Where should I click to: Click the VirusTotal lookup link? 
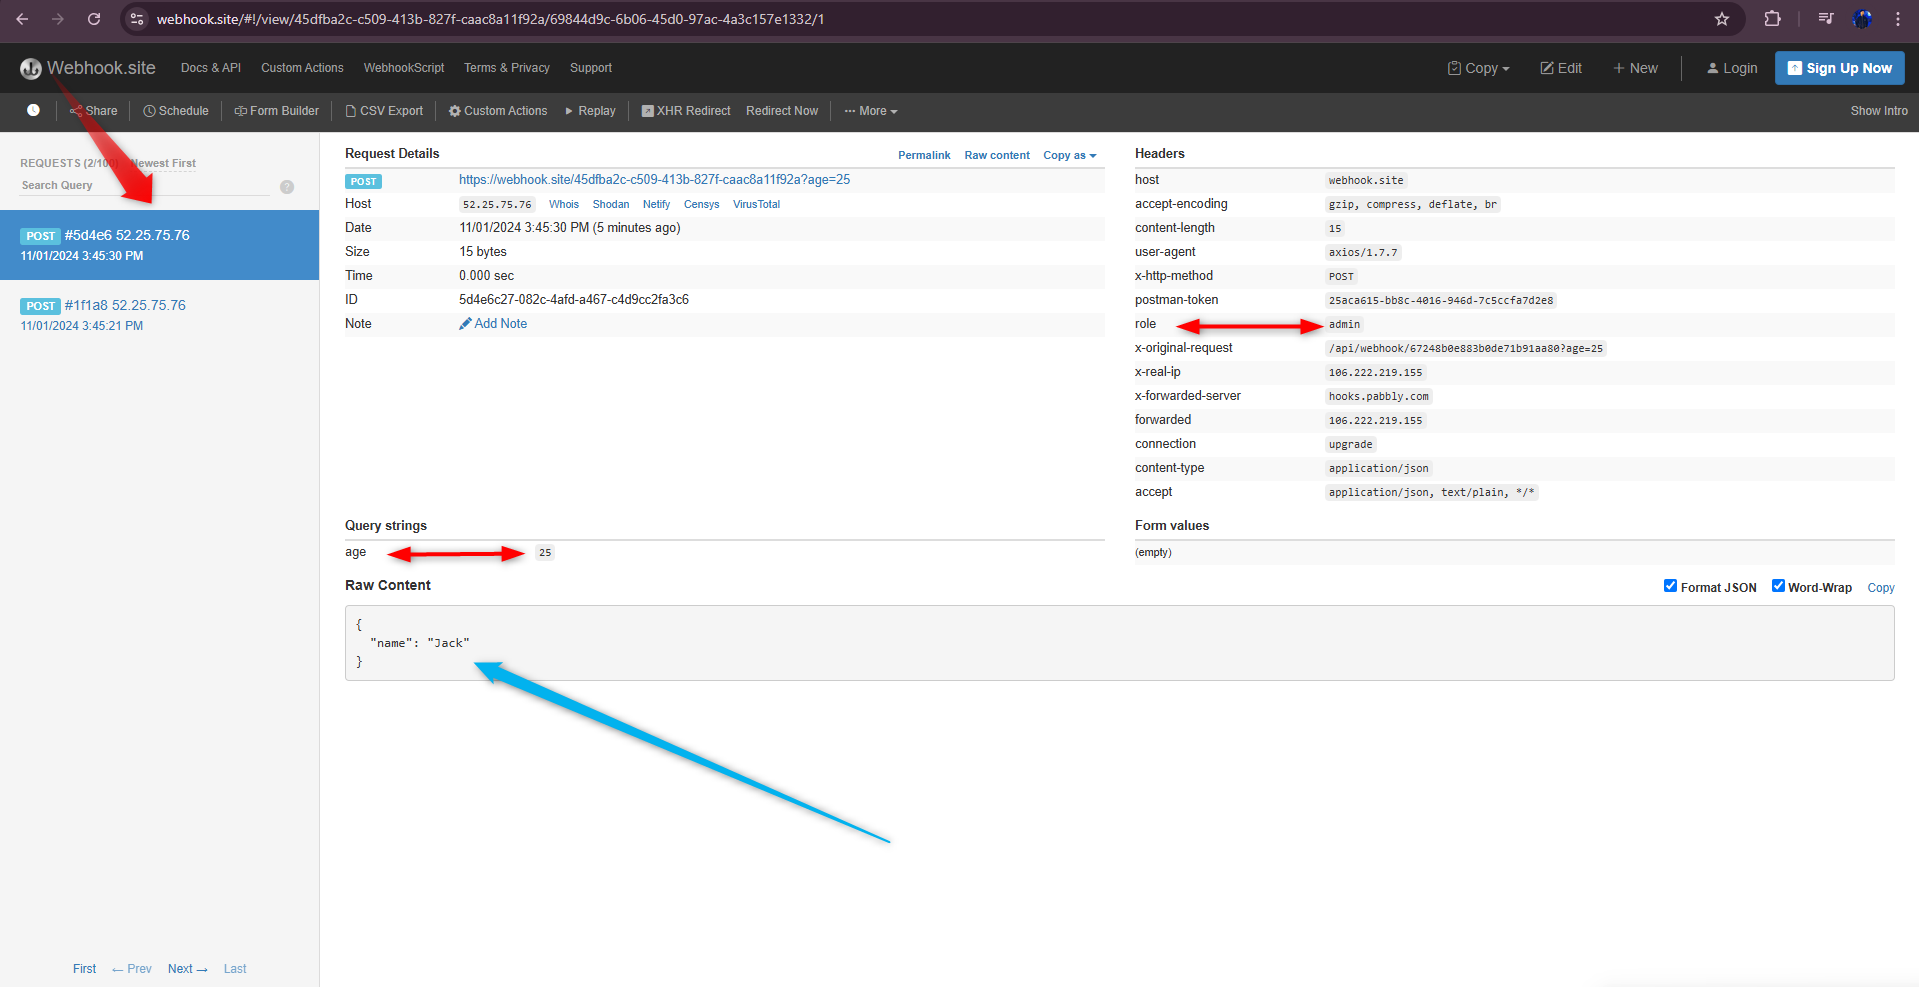coord(756,204)
